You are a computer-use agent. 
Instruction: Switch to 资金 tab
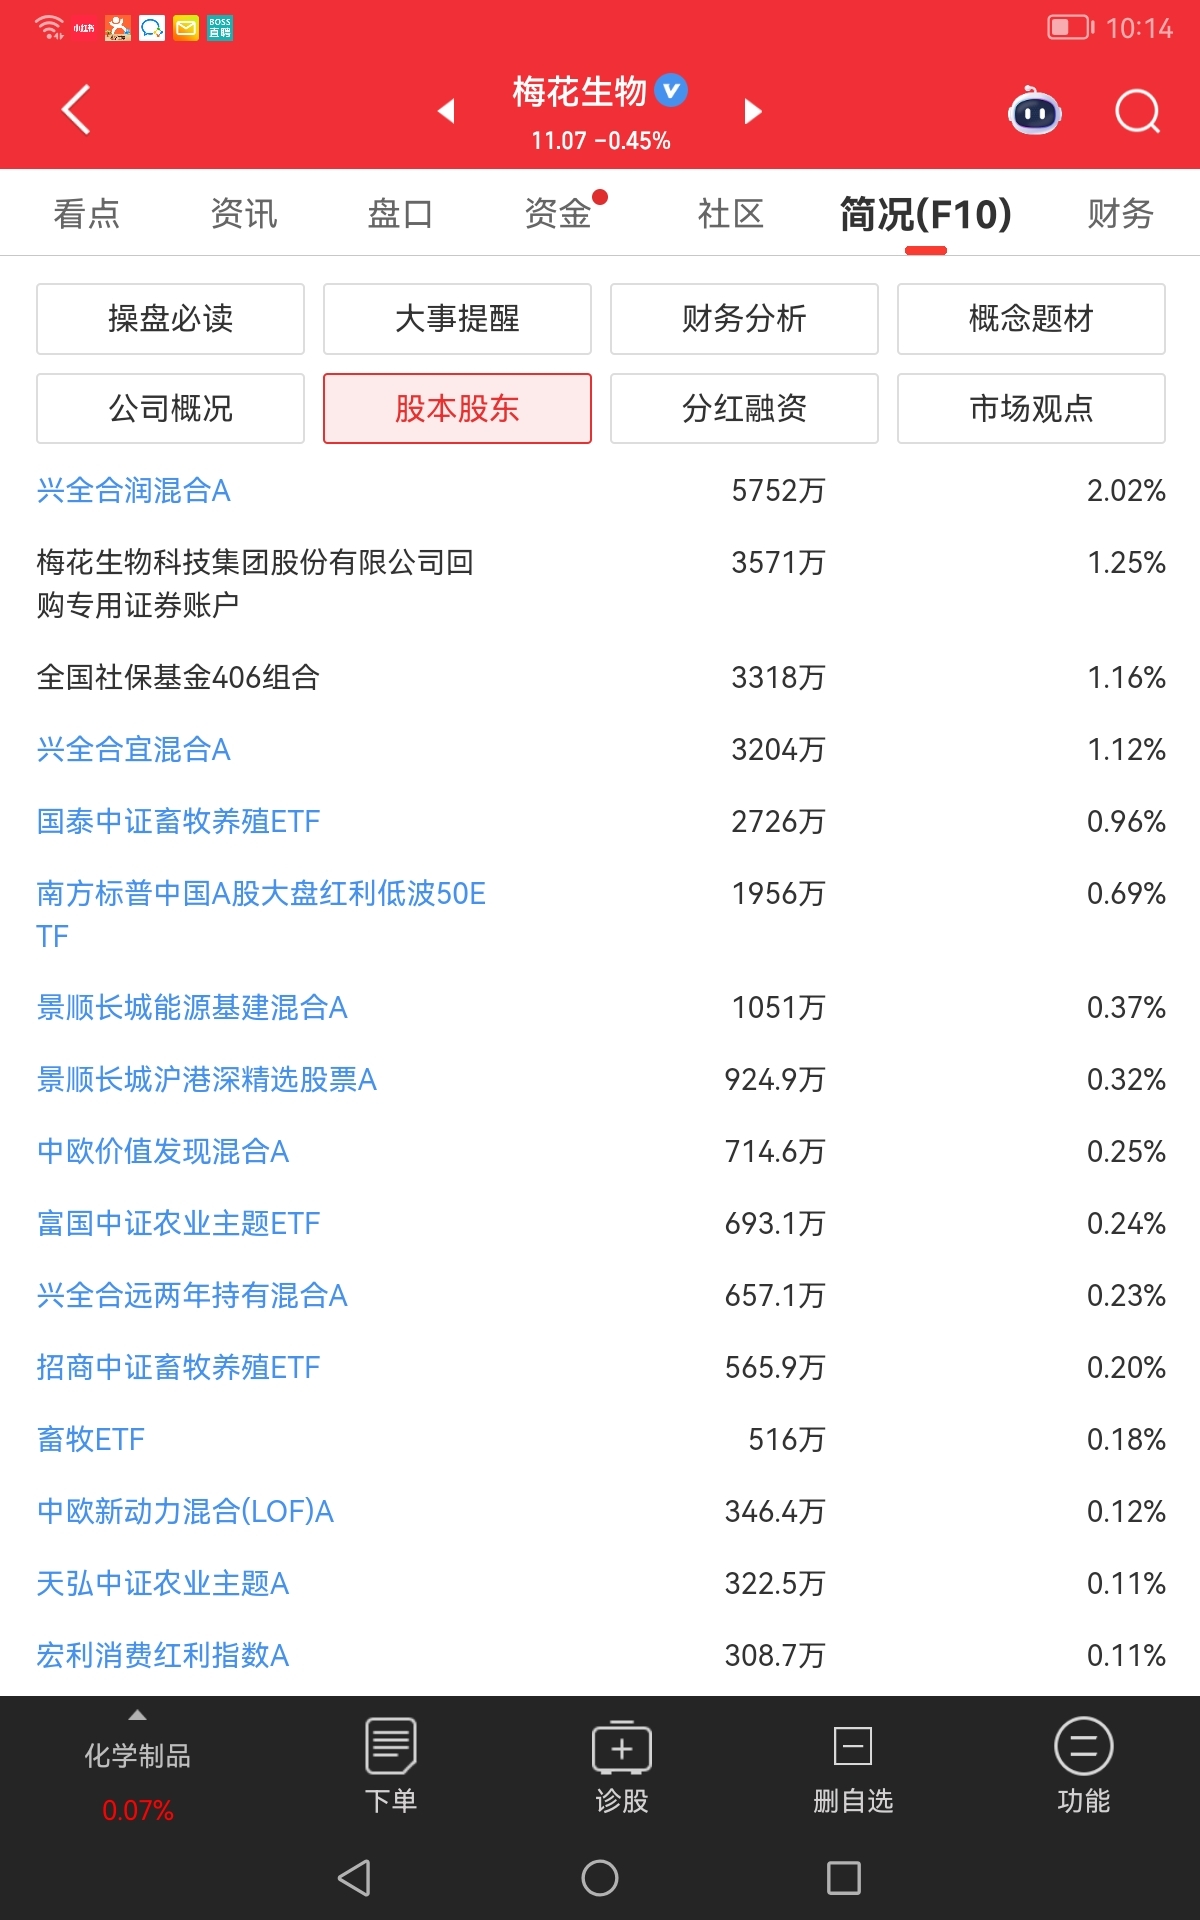pos(558,213)
